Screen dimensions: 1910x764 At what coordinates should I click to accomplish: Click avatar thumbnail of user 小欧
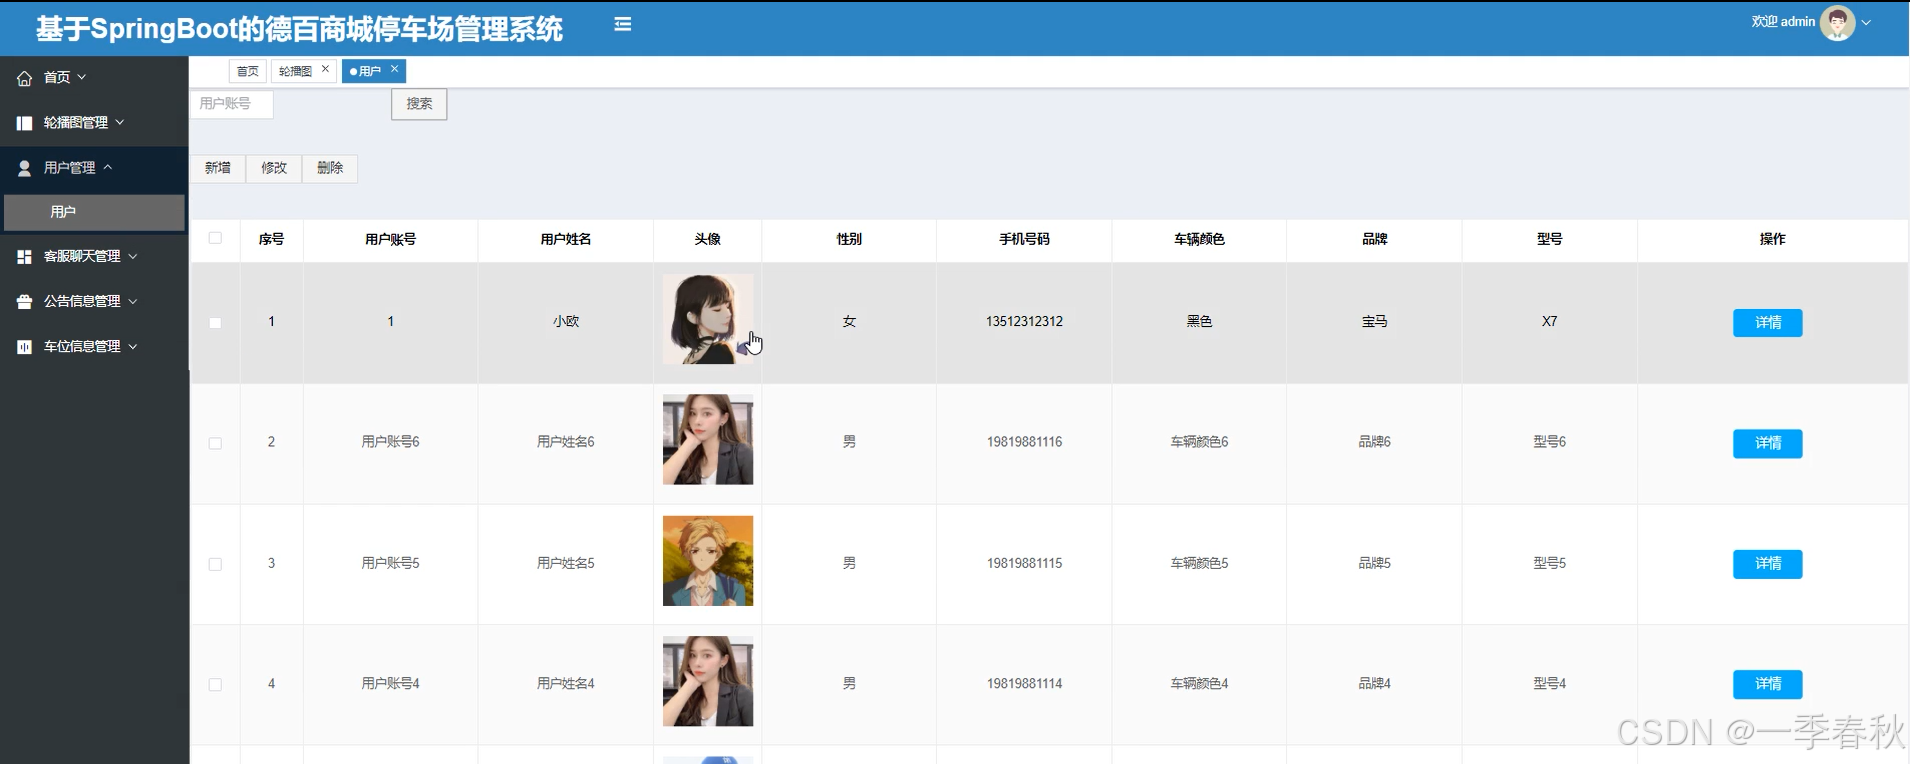pos(708,319)
